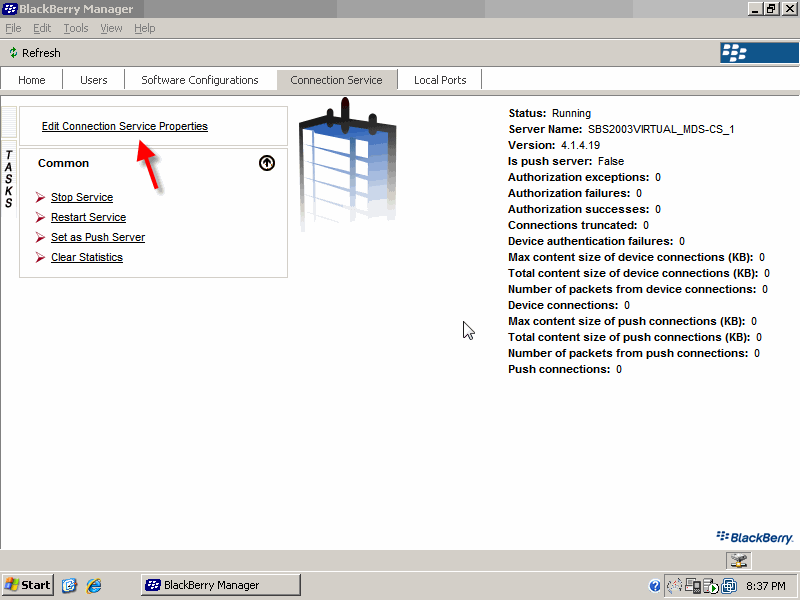Click the gauge-shaped tray icon
This screenshot has width=800, height=600.
pos(674,586)
